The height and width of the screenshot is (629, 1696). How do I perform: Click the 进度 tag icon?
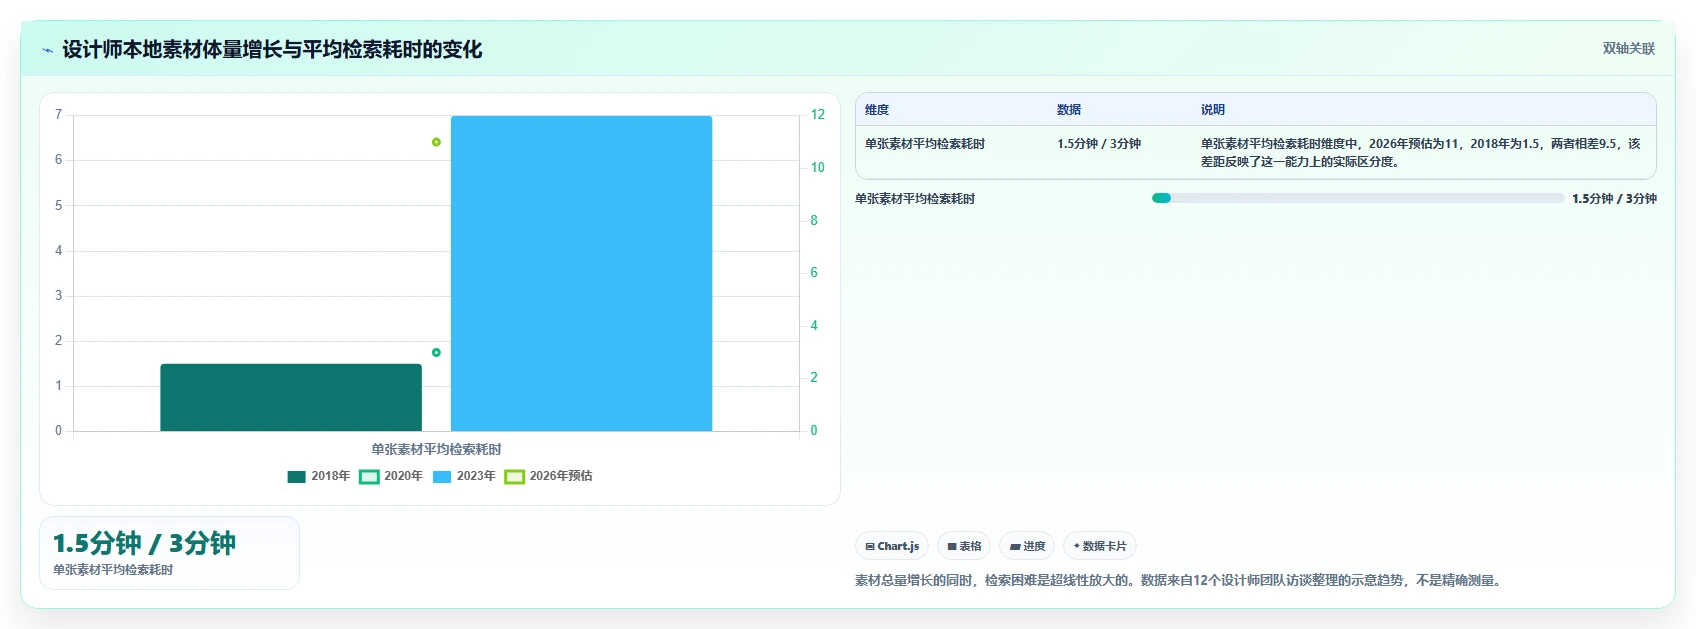click(1015, 547)
